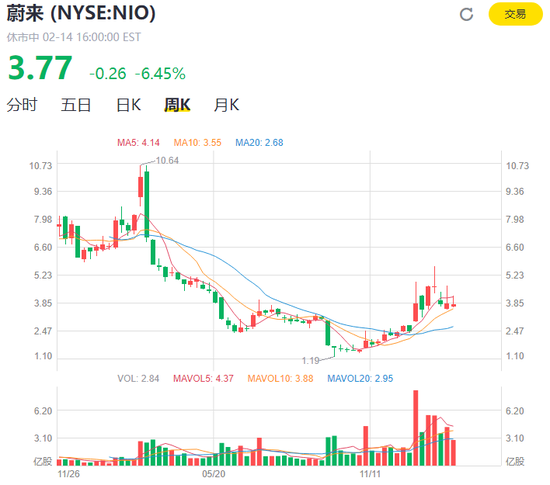The height and width of the screenshot is (485, 550).
Task: Click the MA5: 4.14 indicator label
Action: click(138, 143)
